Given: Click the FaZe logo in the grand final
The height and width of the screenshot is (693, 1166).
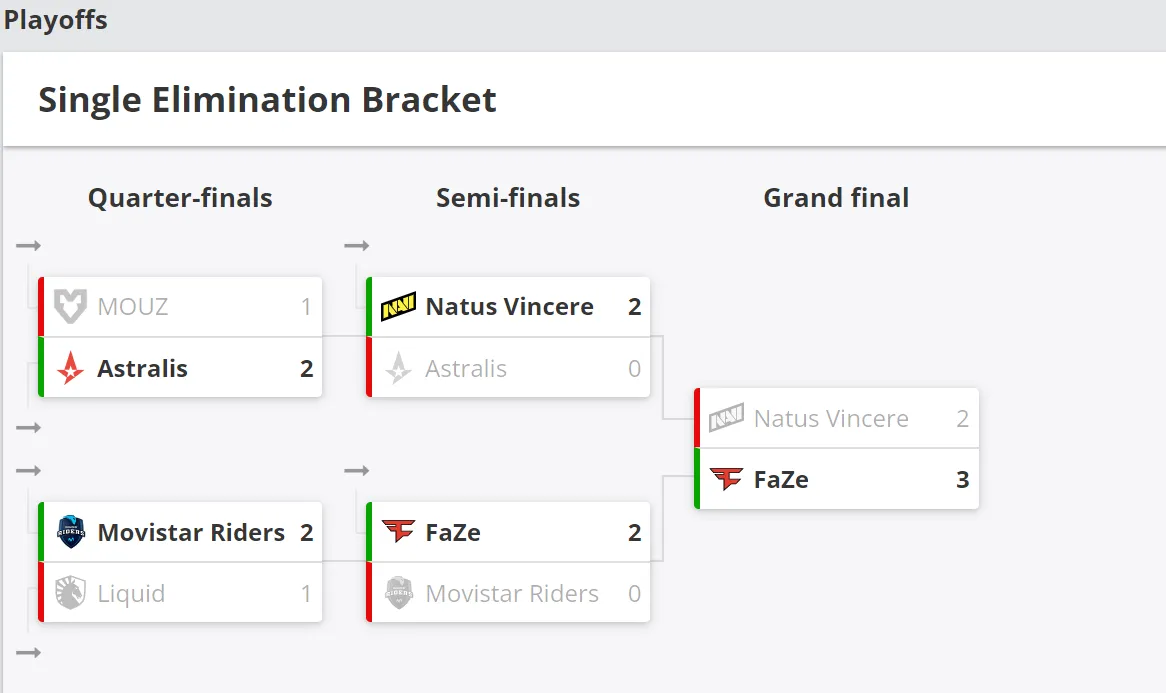Looking at the screenshot, I should click(x=727, y=479).
